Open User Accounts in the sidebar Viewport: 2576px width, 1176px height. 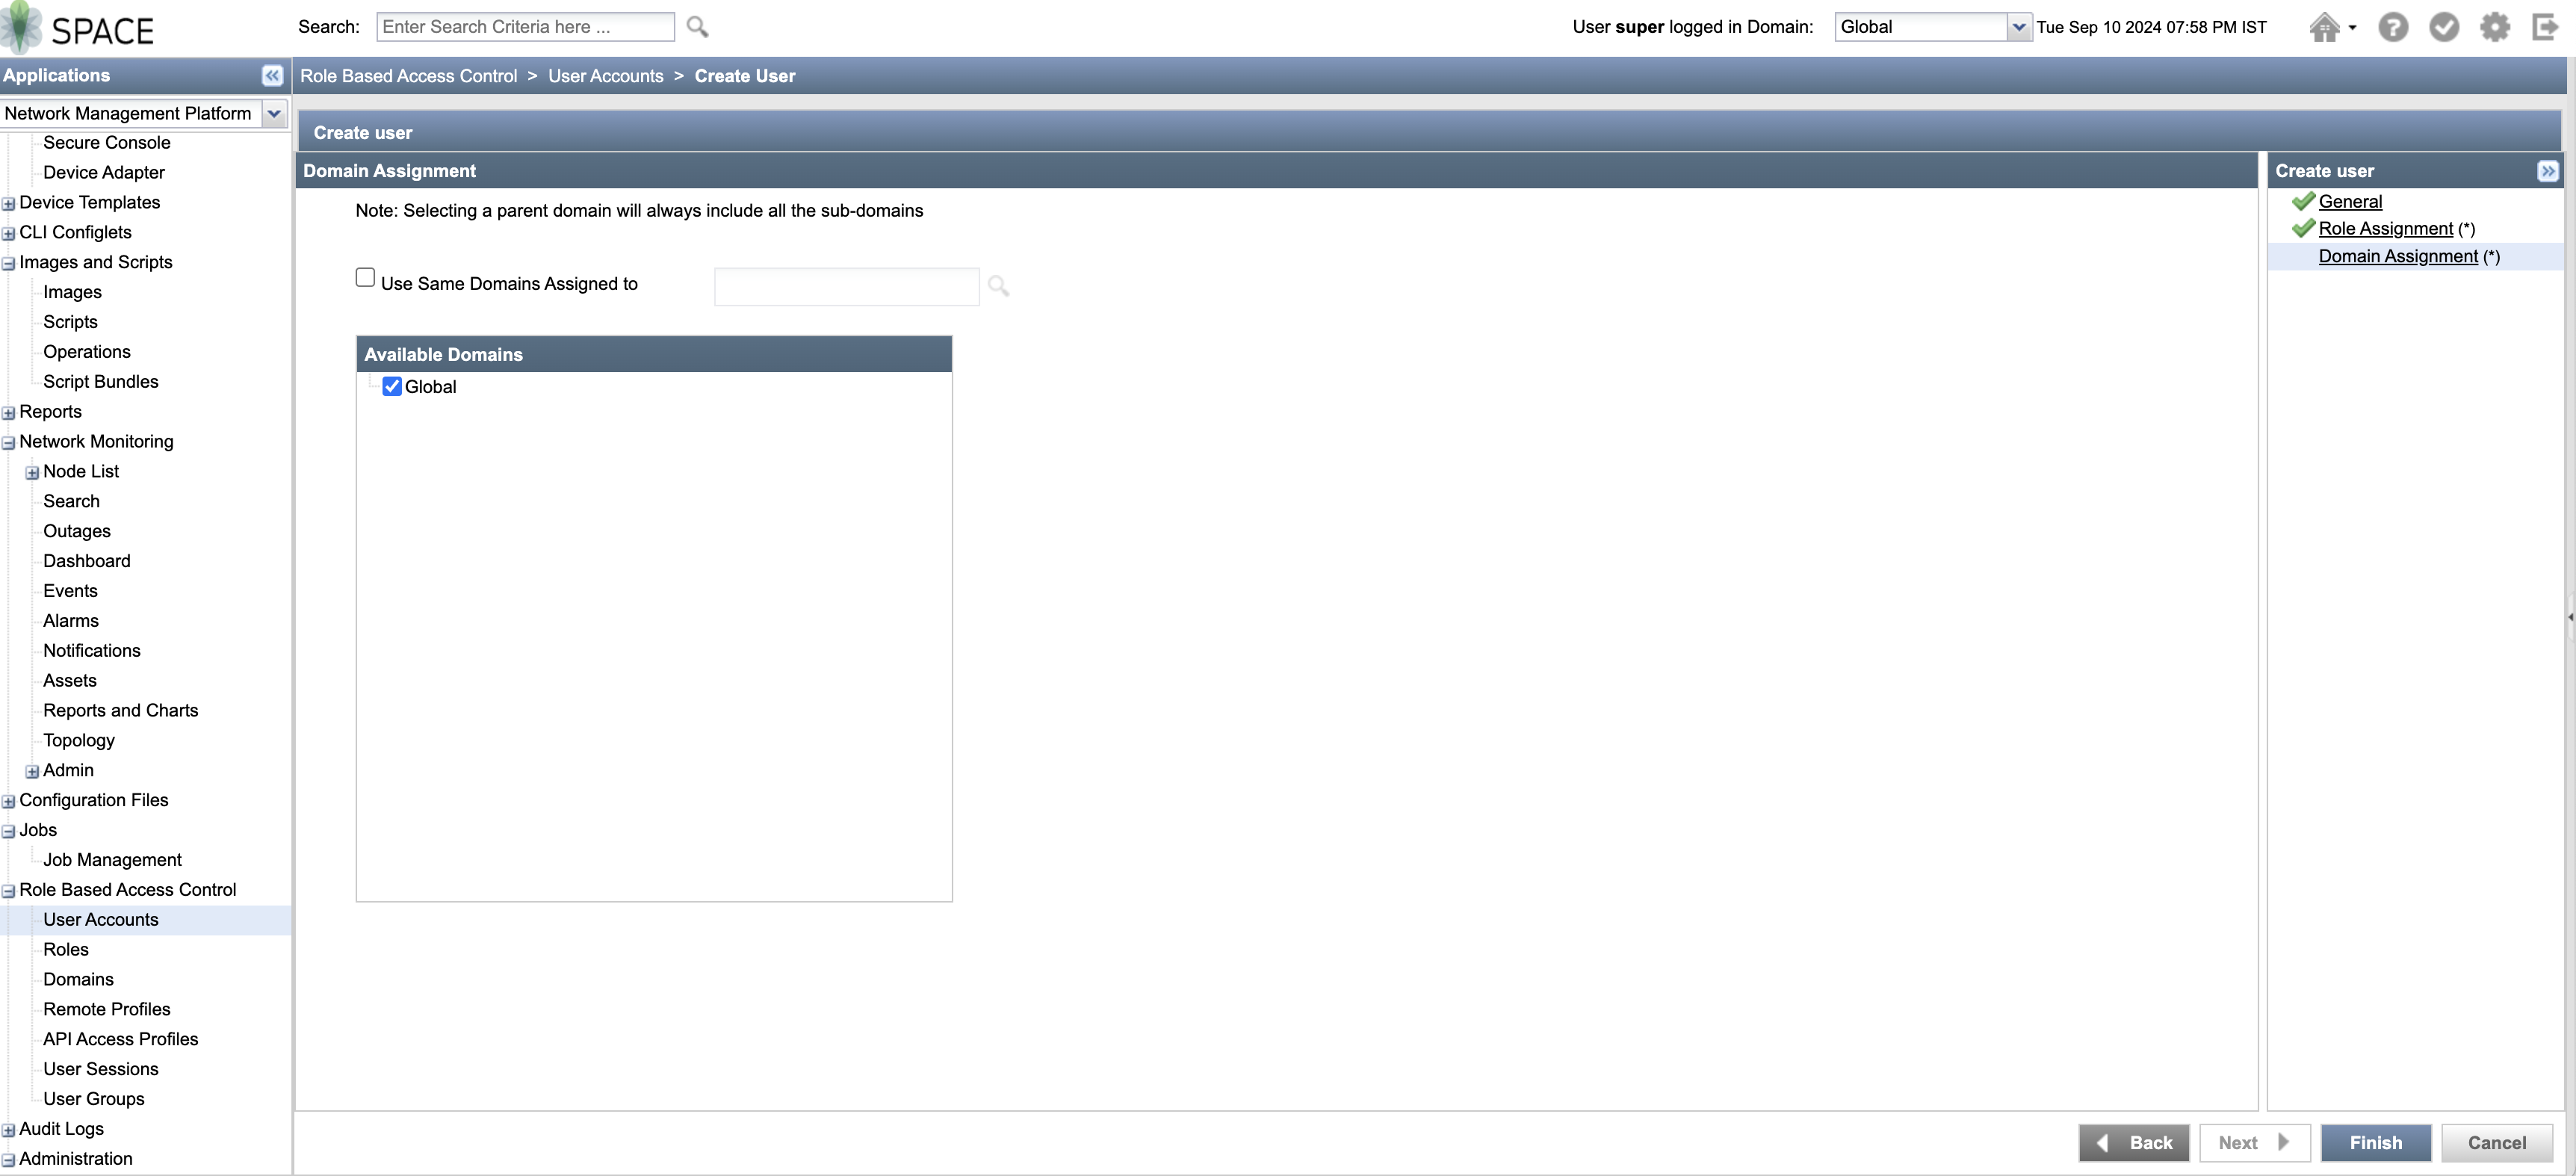point(101,920)
